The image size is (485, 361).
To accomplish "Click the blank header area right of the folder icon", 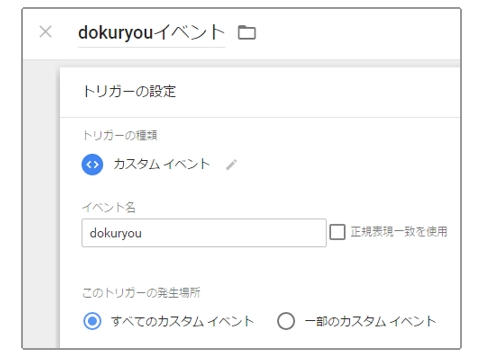I will (358, 33).
